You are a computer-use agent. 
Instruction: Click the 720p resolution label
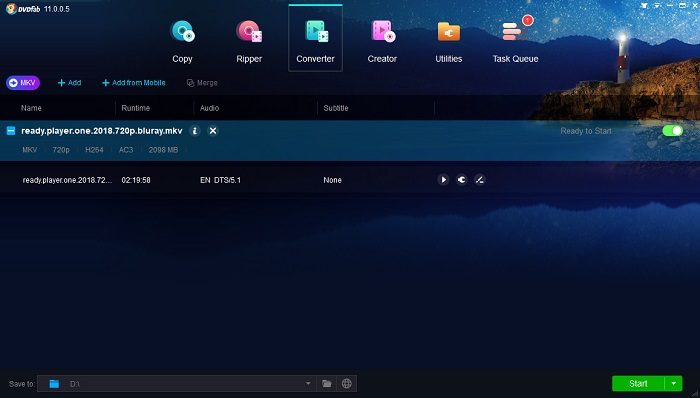(x=61, y=150)
